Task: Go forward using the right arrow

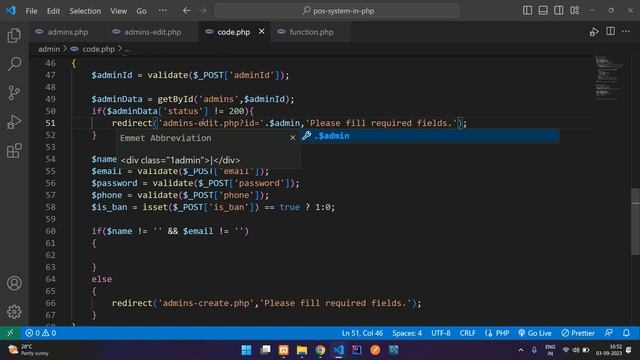Action: [203, 11]
